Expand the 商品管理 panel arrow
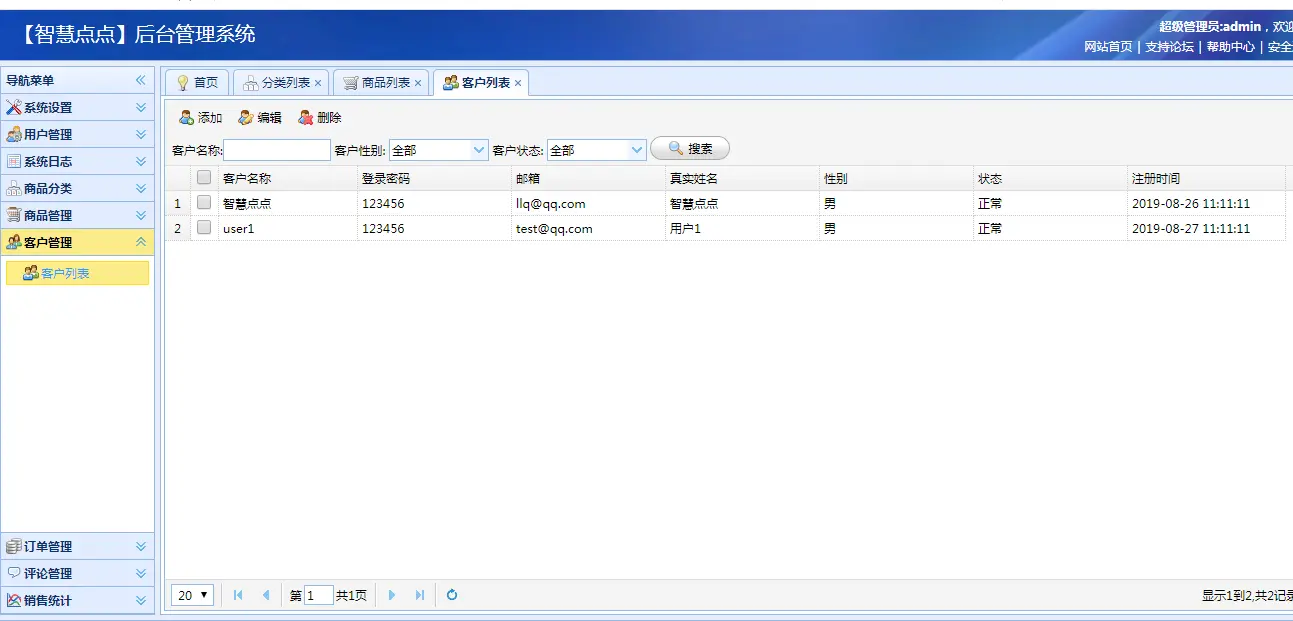 tap(141, 215)
